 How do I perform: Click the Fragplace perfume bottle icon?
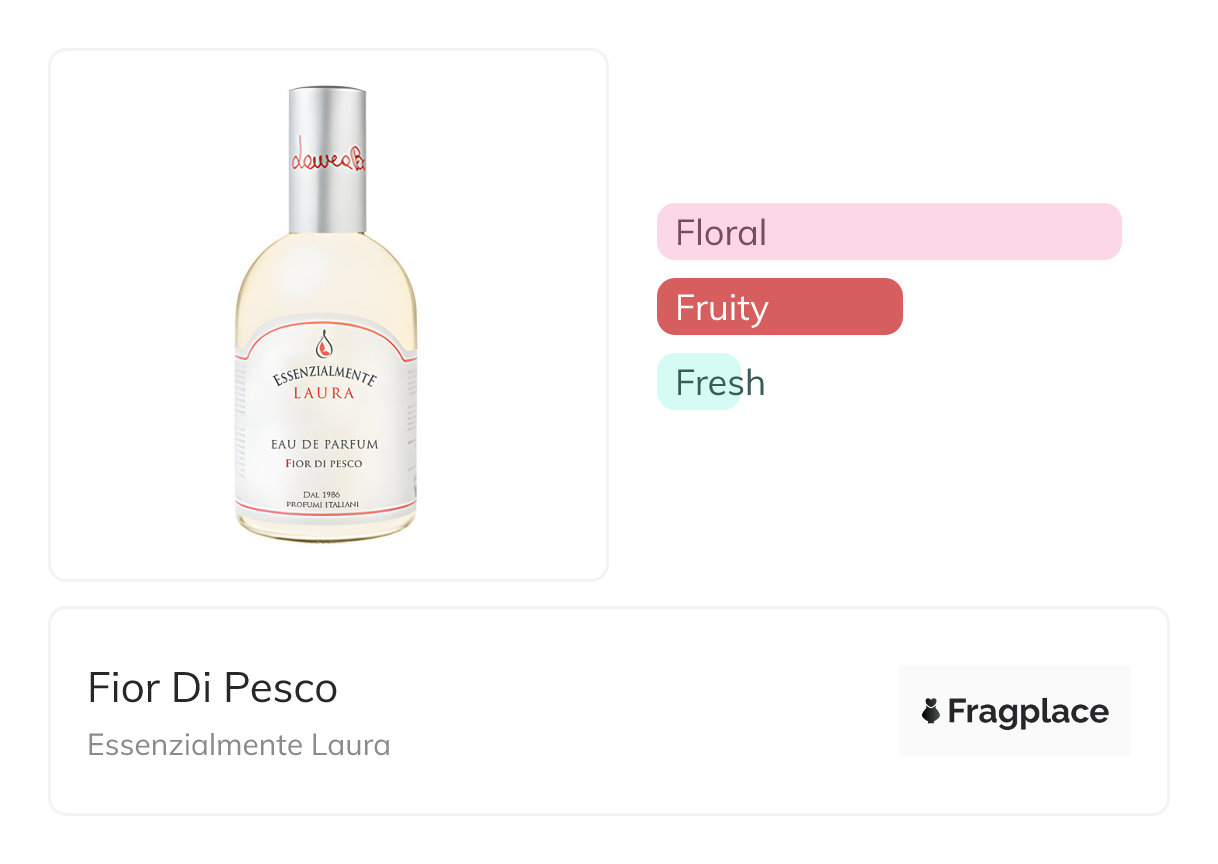coord(931,711)
